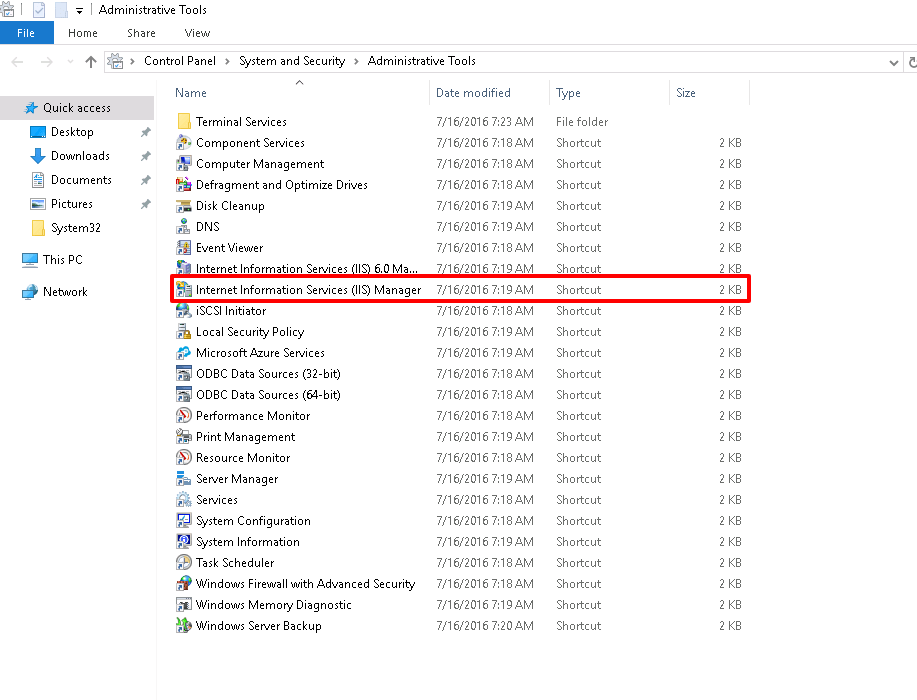Click the New folder quick access icon
Image resolution: width=917 pixels, height=700 pixels.
pyautogui.click(x=61, y=10)
